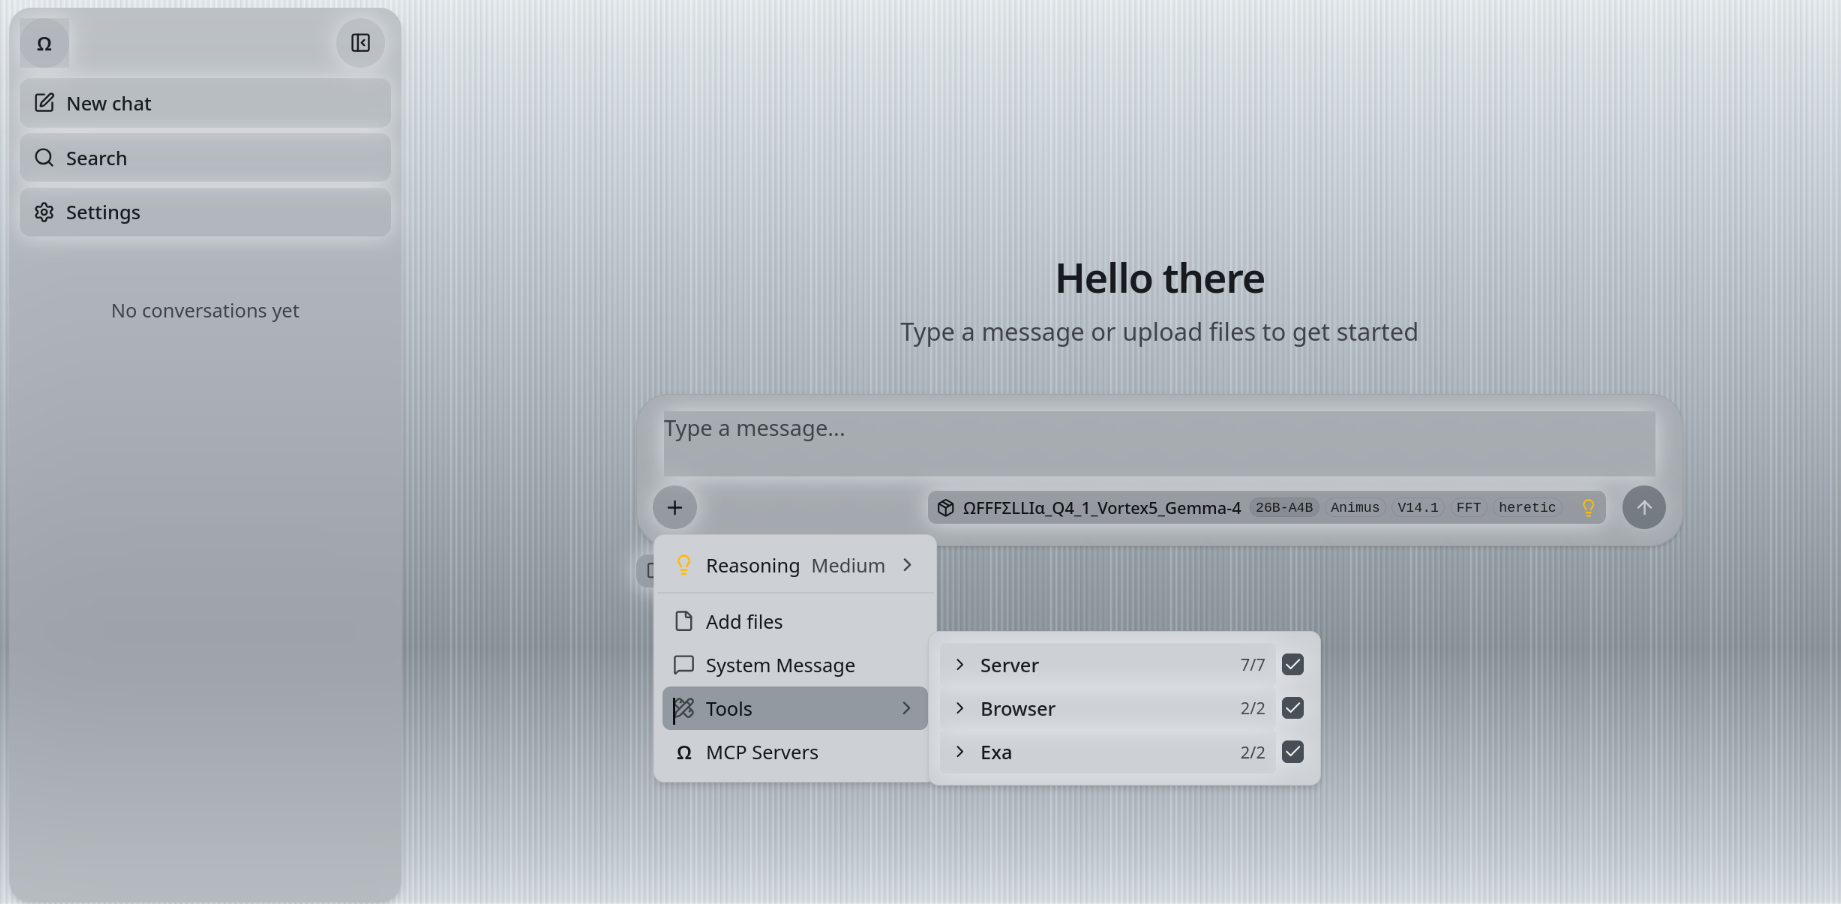Click the "Hello there" heading
The width and height of the screenshot is (1841, 904).
pyautogui.click(x=1160, y=279)
